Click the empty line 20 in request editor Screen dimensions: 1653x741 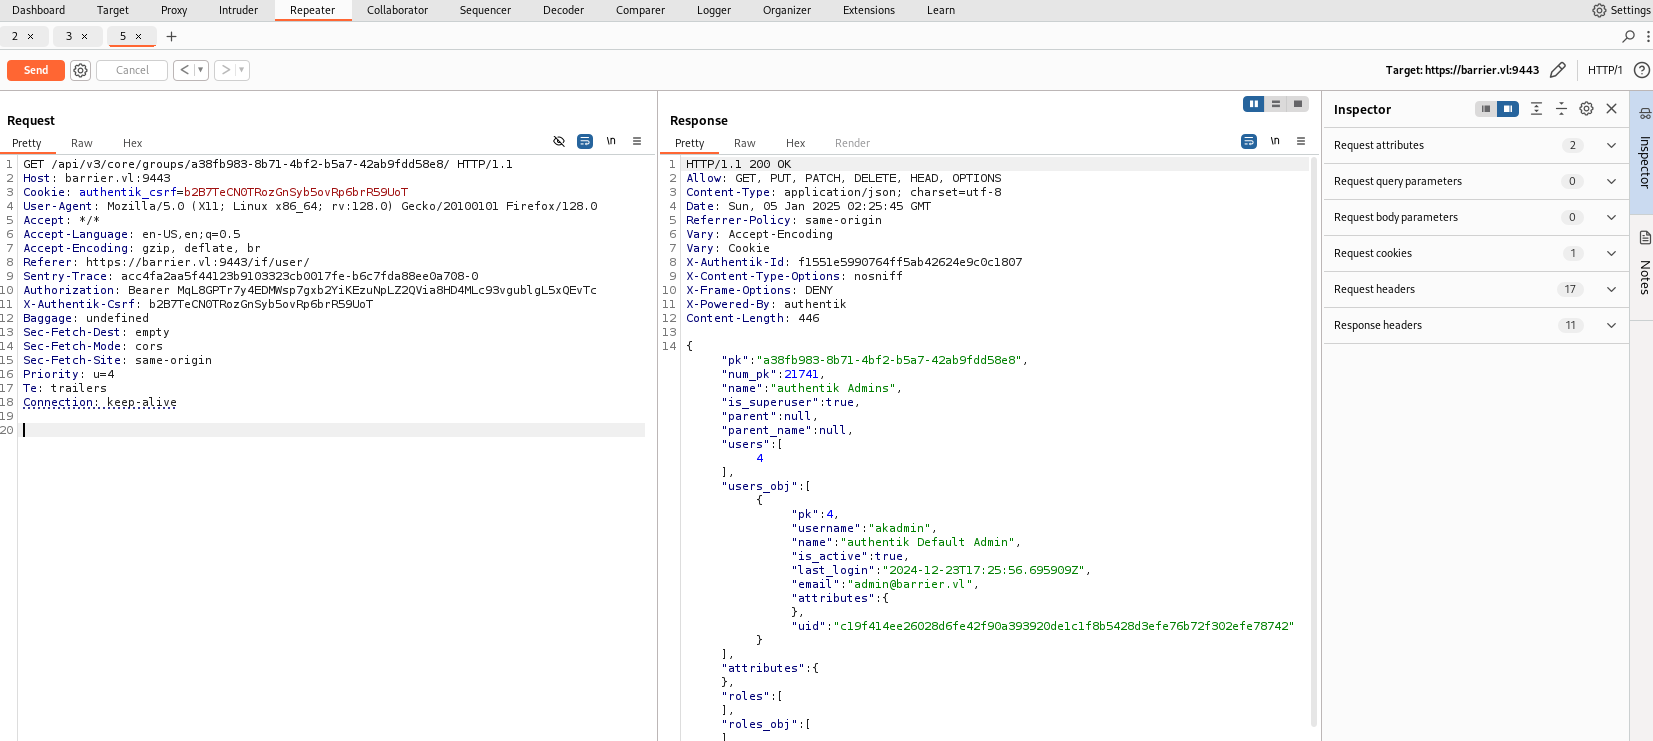(x=333, y=430)
